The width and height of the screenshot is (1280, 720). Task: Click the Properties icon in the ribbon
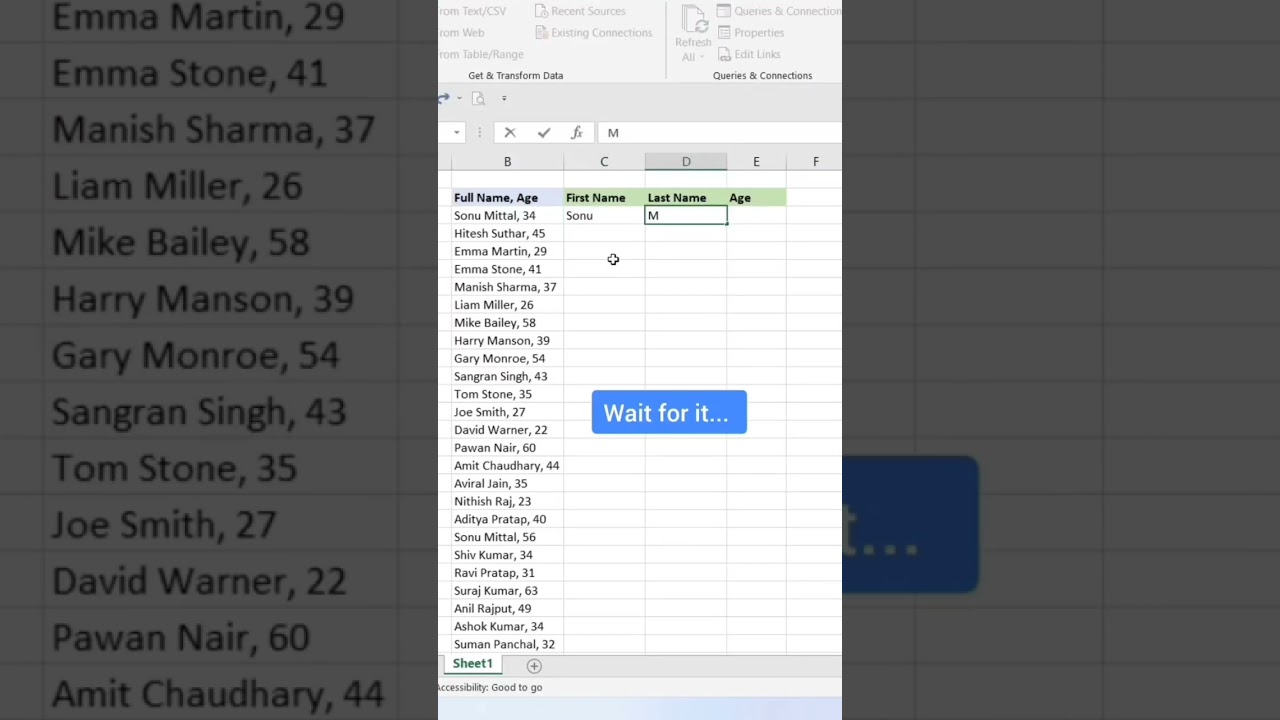pyautogui.click(x=724, y=33)
